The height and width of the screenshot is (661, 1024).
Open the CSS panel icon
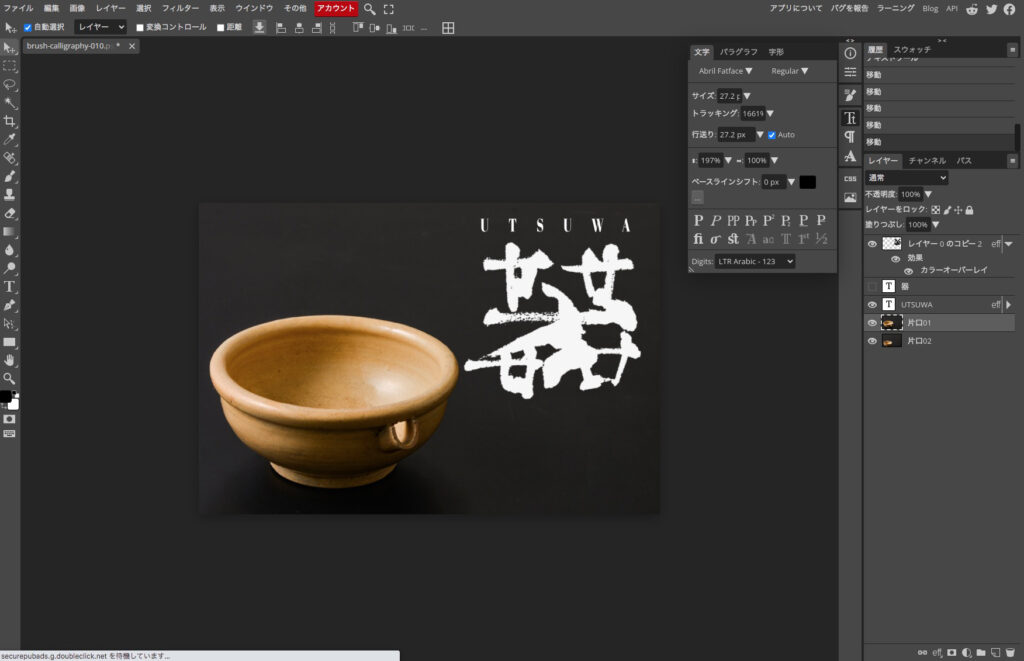point(850,178)
